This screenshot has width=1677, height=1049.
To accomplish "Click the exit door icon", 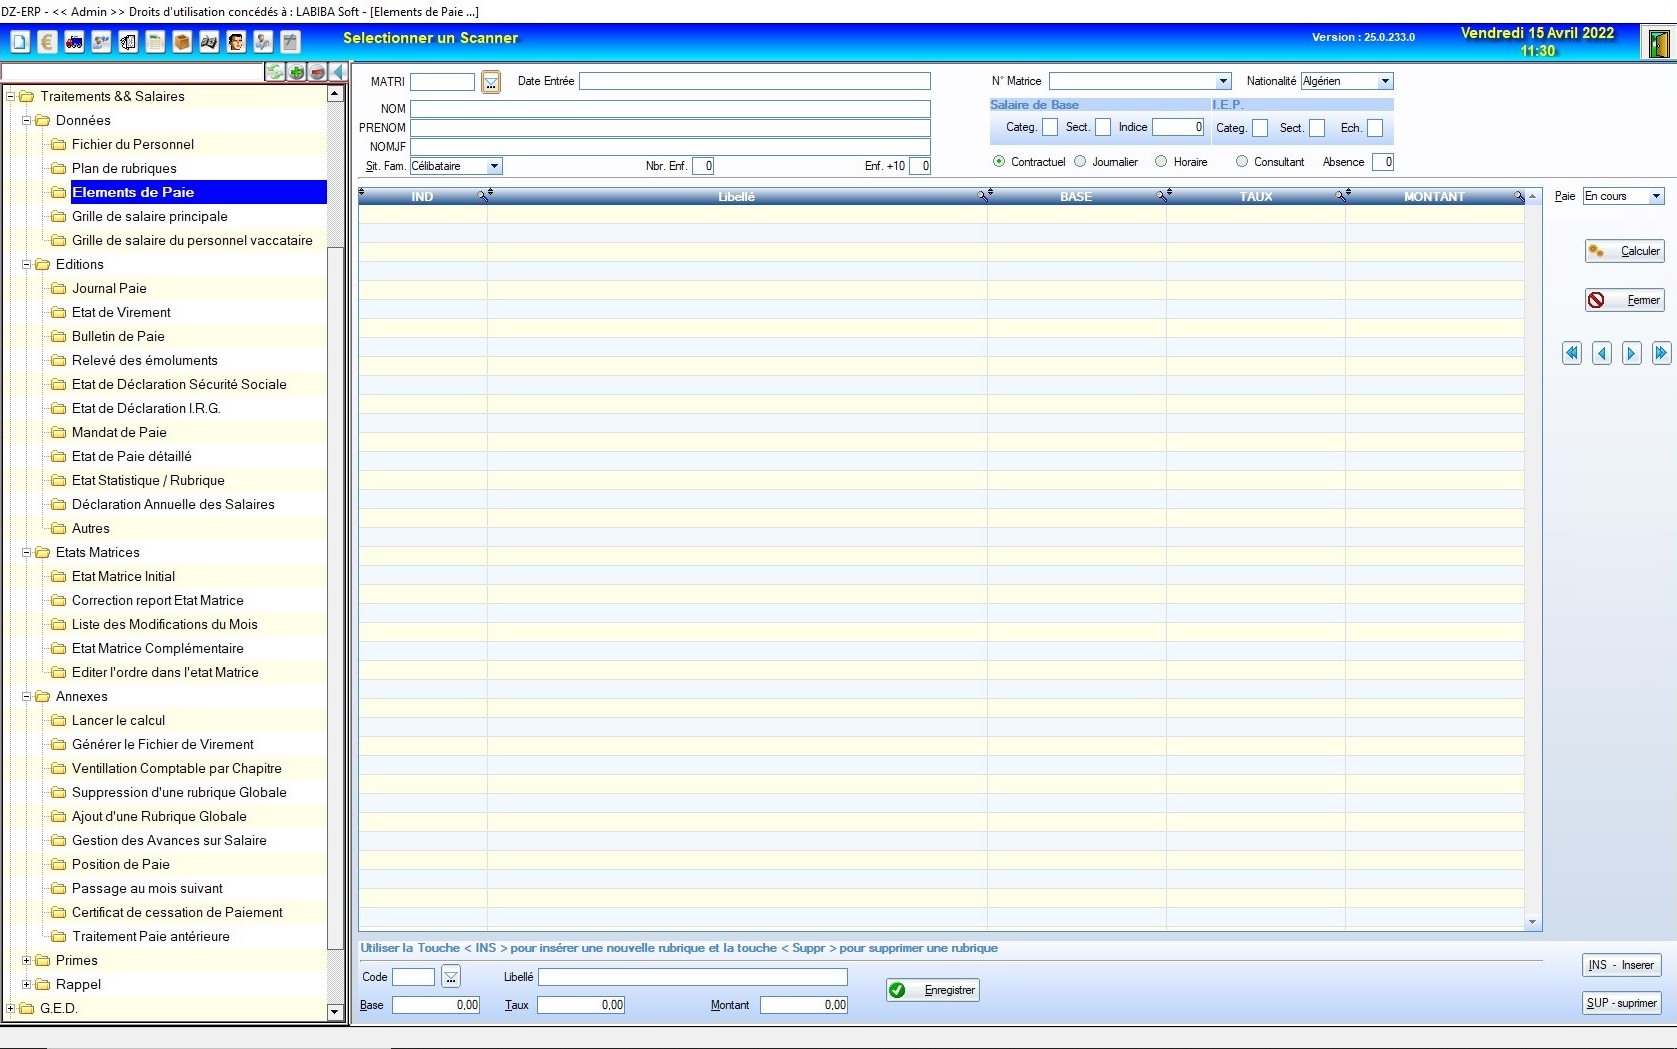I will 1659,44.
